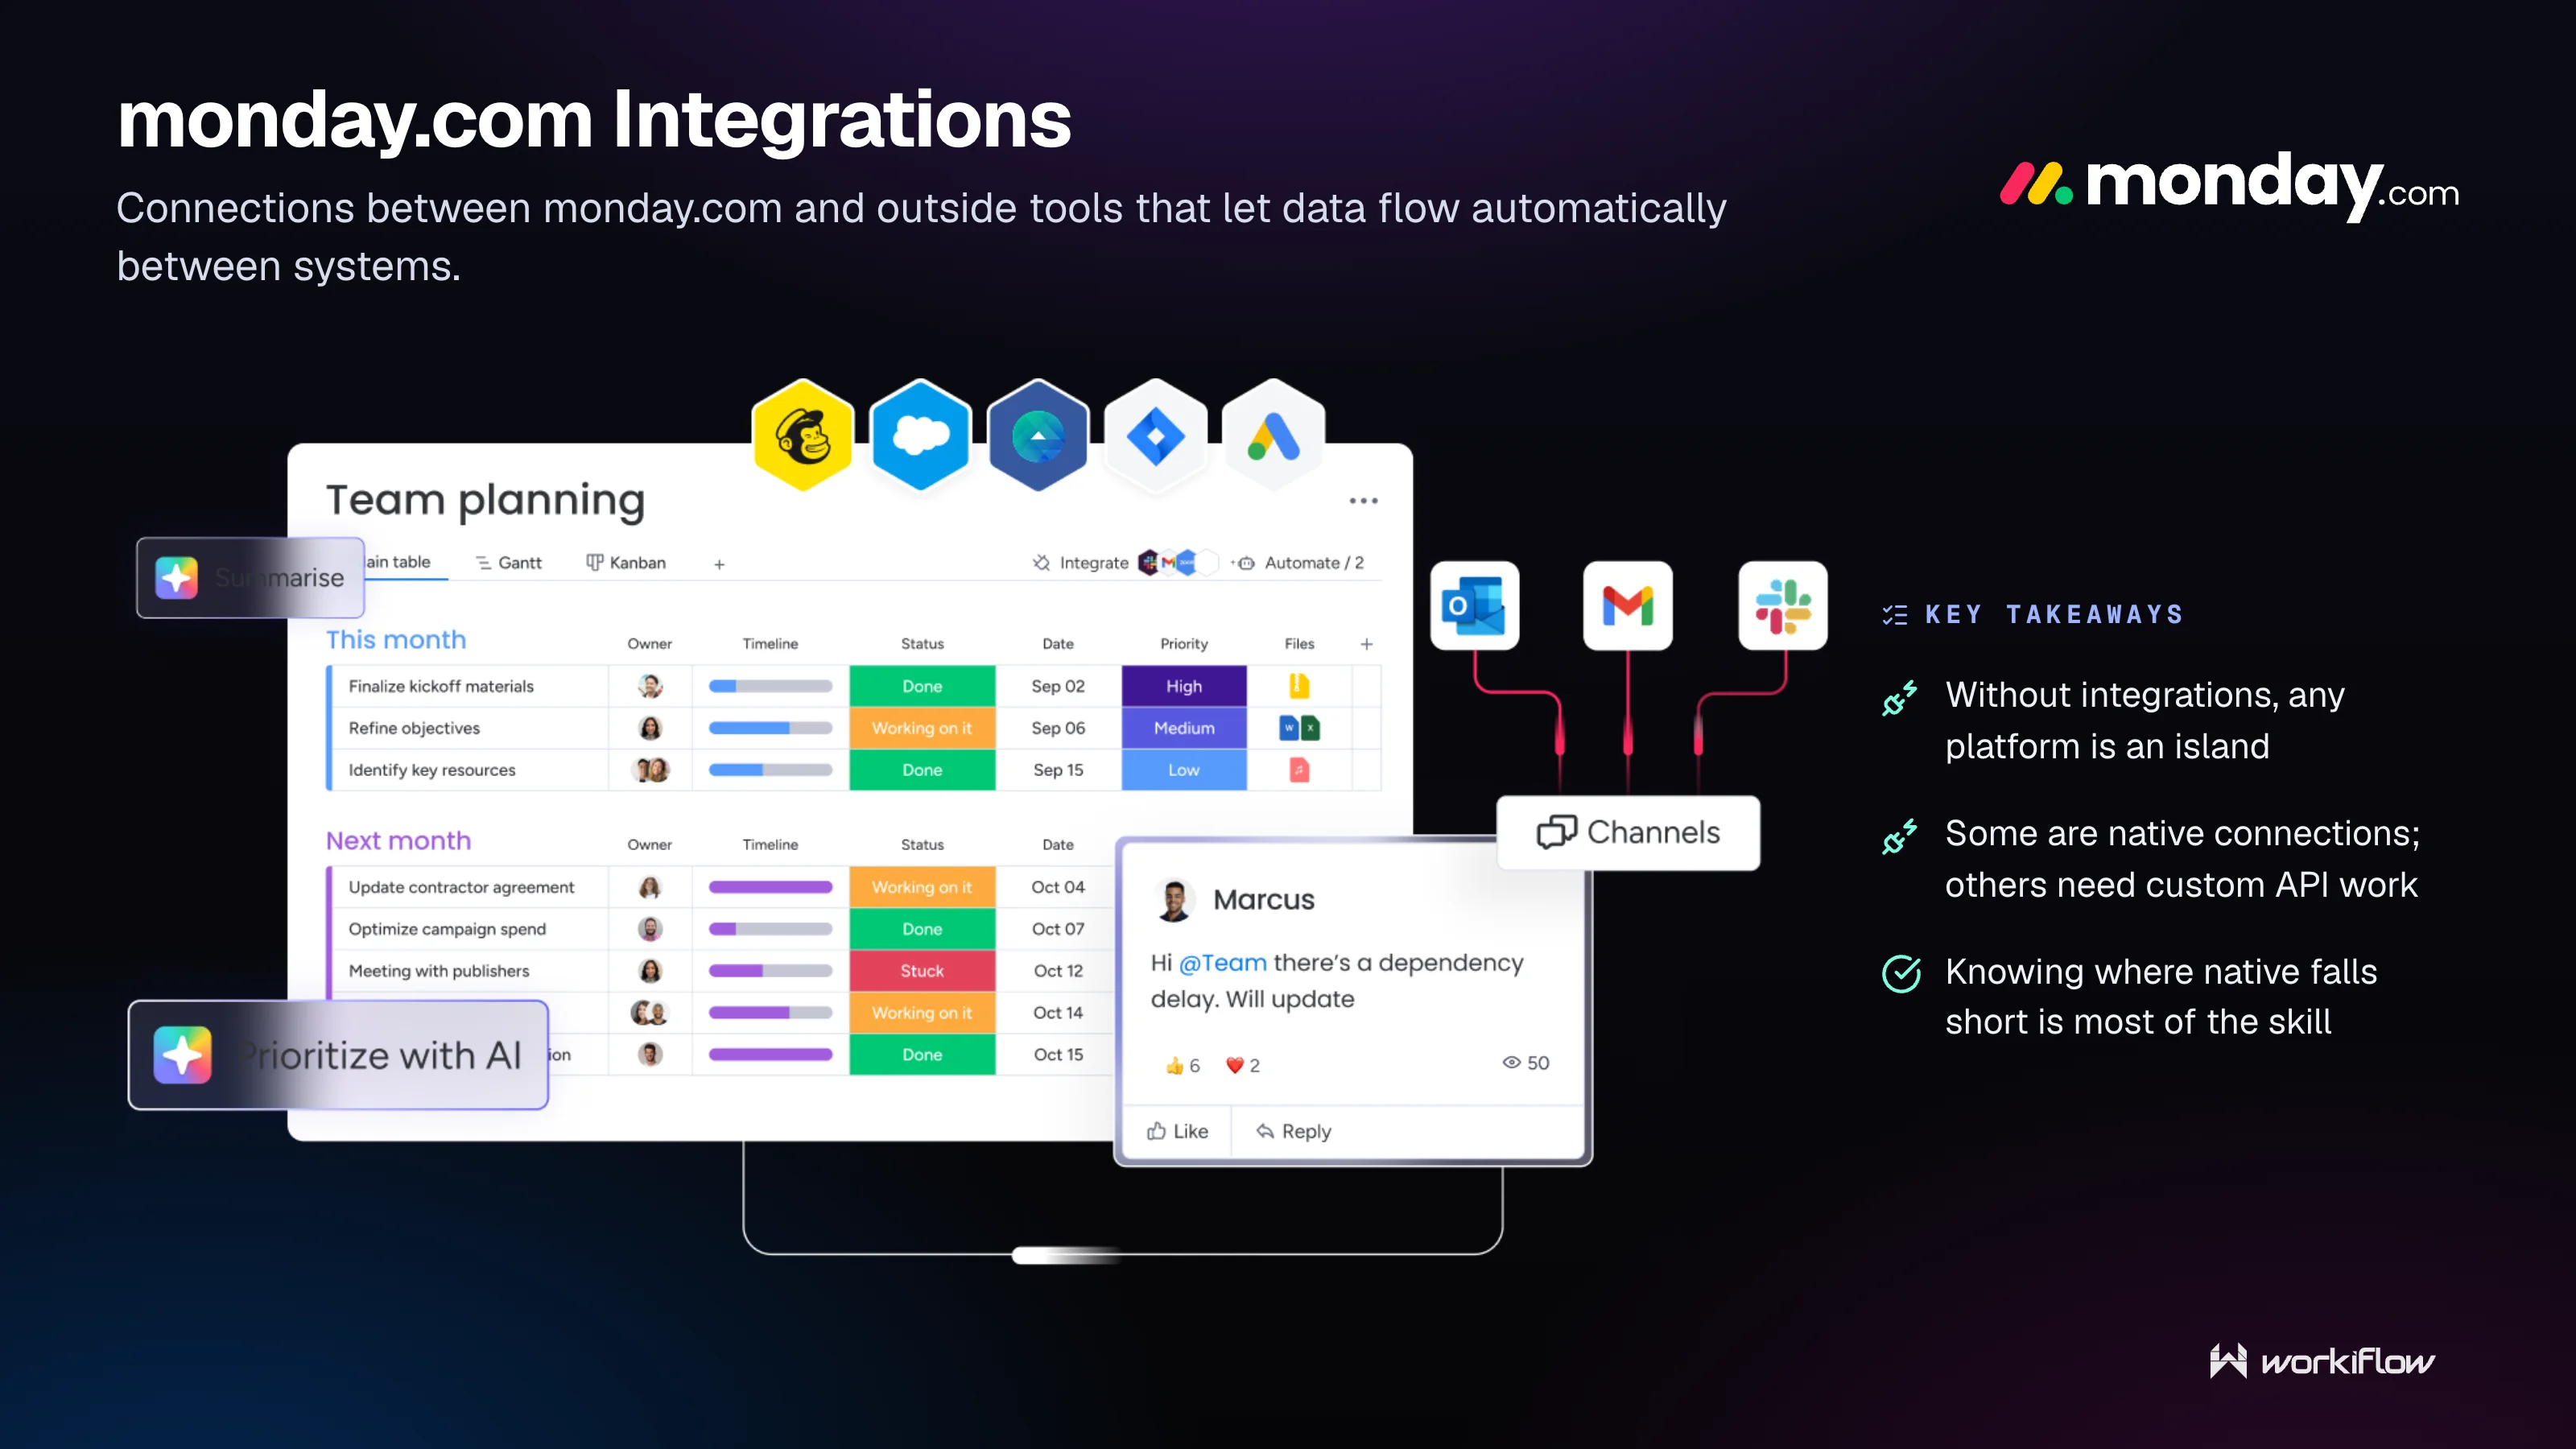Open the Stuck status for Meeting with publishers
Viewport: 2576px width, 1449px height.
coord(922,971)
